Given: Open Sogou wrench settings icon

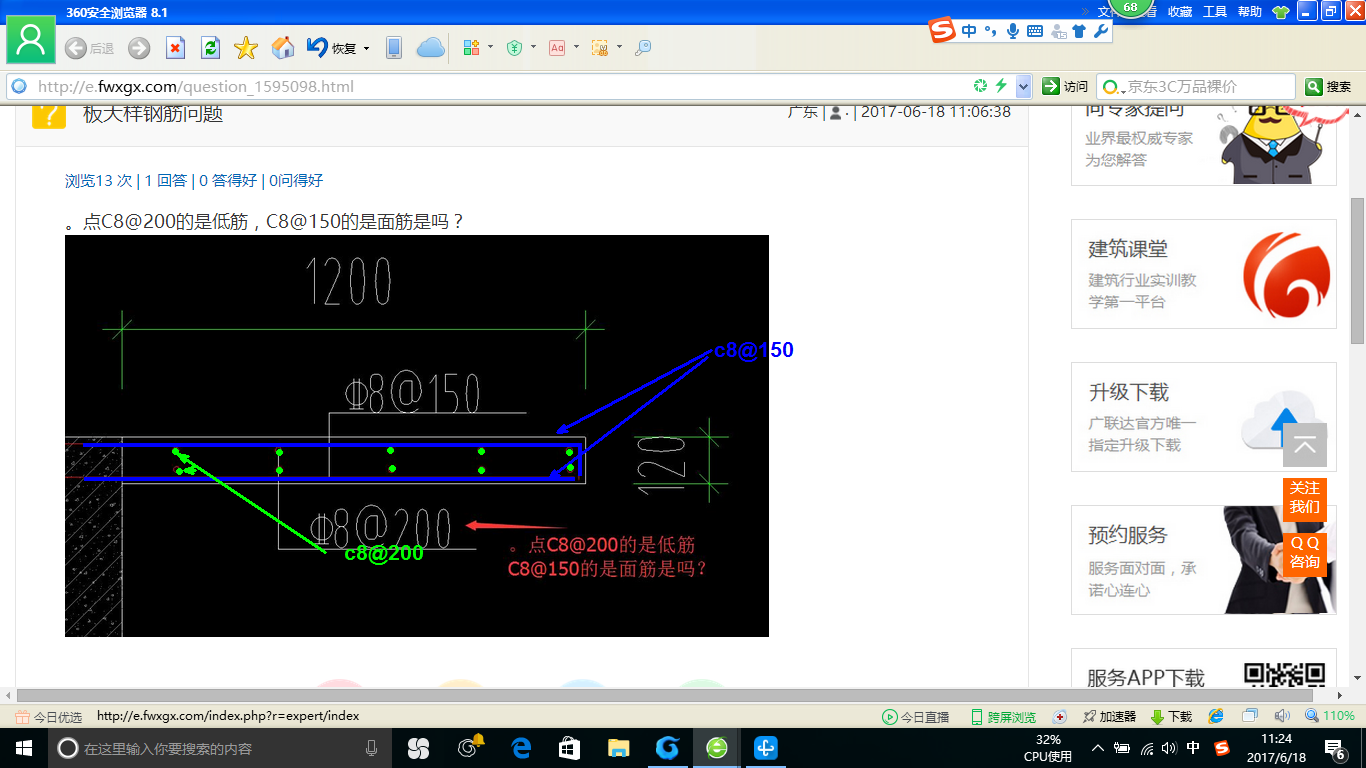Looking at the screenshot, I should click(x=1100, y=31).
